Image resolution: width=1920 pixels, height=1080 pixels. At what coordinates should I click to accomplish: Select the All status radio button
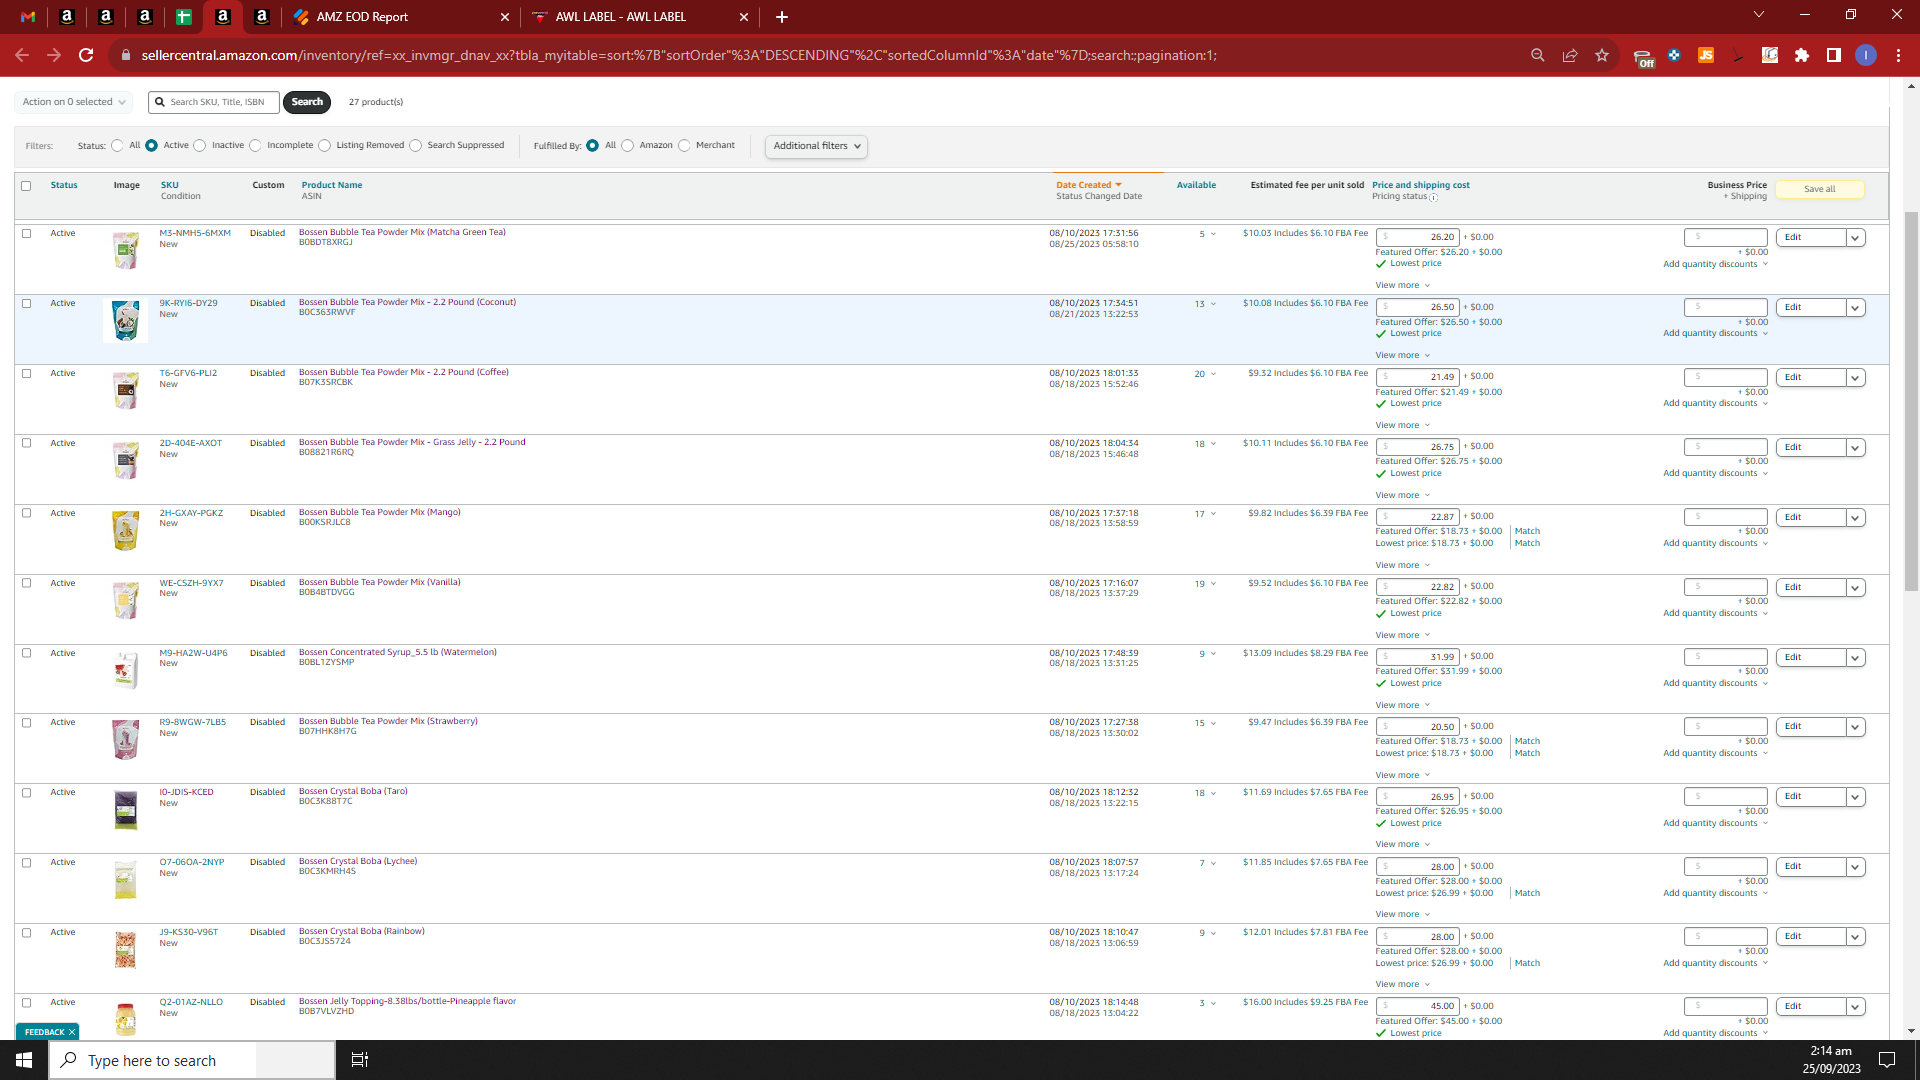[118, 146]
